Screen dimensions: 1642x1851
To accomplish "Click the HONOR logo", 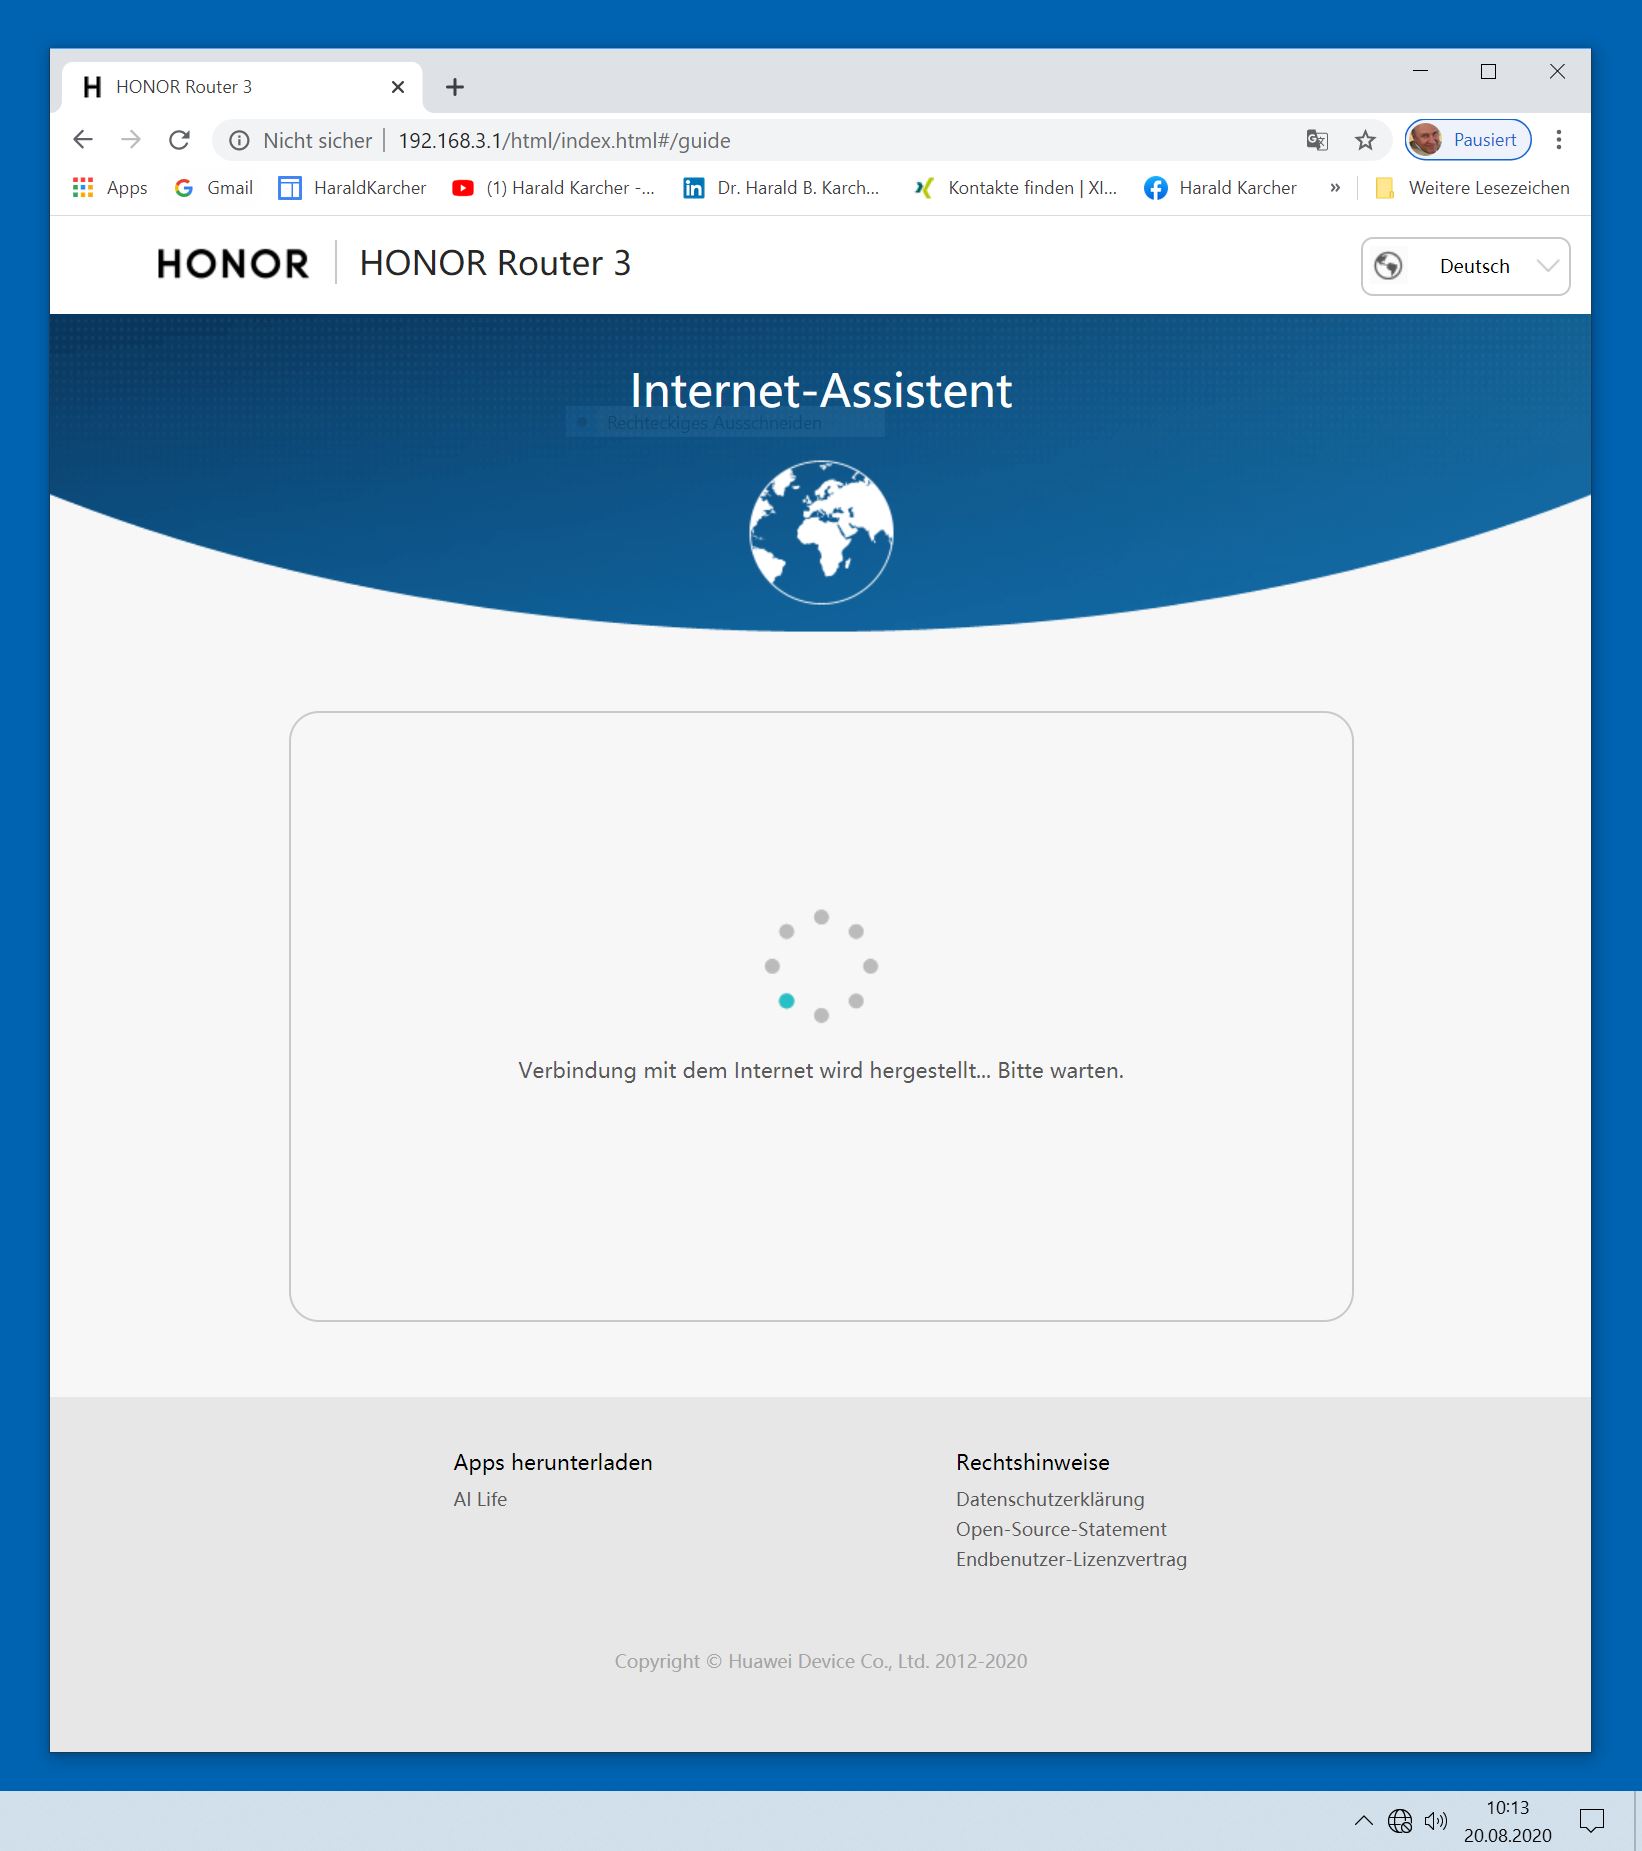I will coord(233,264).
